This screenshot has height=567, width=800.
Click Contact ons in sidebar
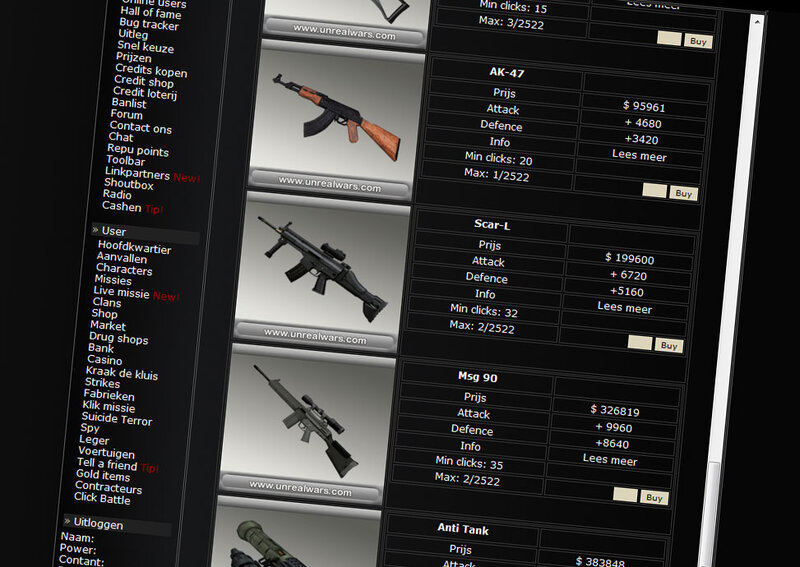tap(140, 127)
